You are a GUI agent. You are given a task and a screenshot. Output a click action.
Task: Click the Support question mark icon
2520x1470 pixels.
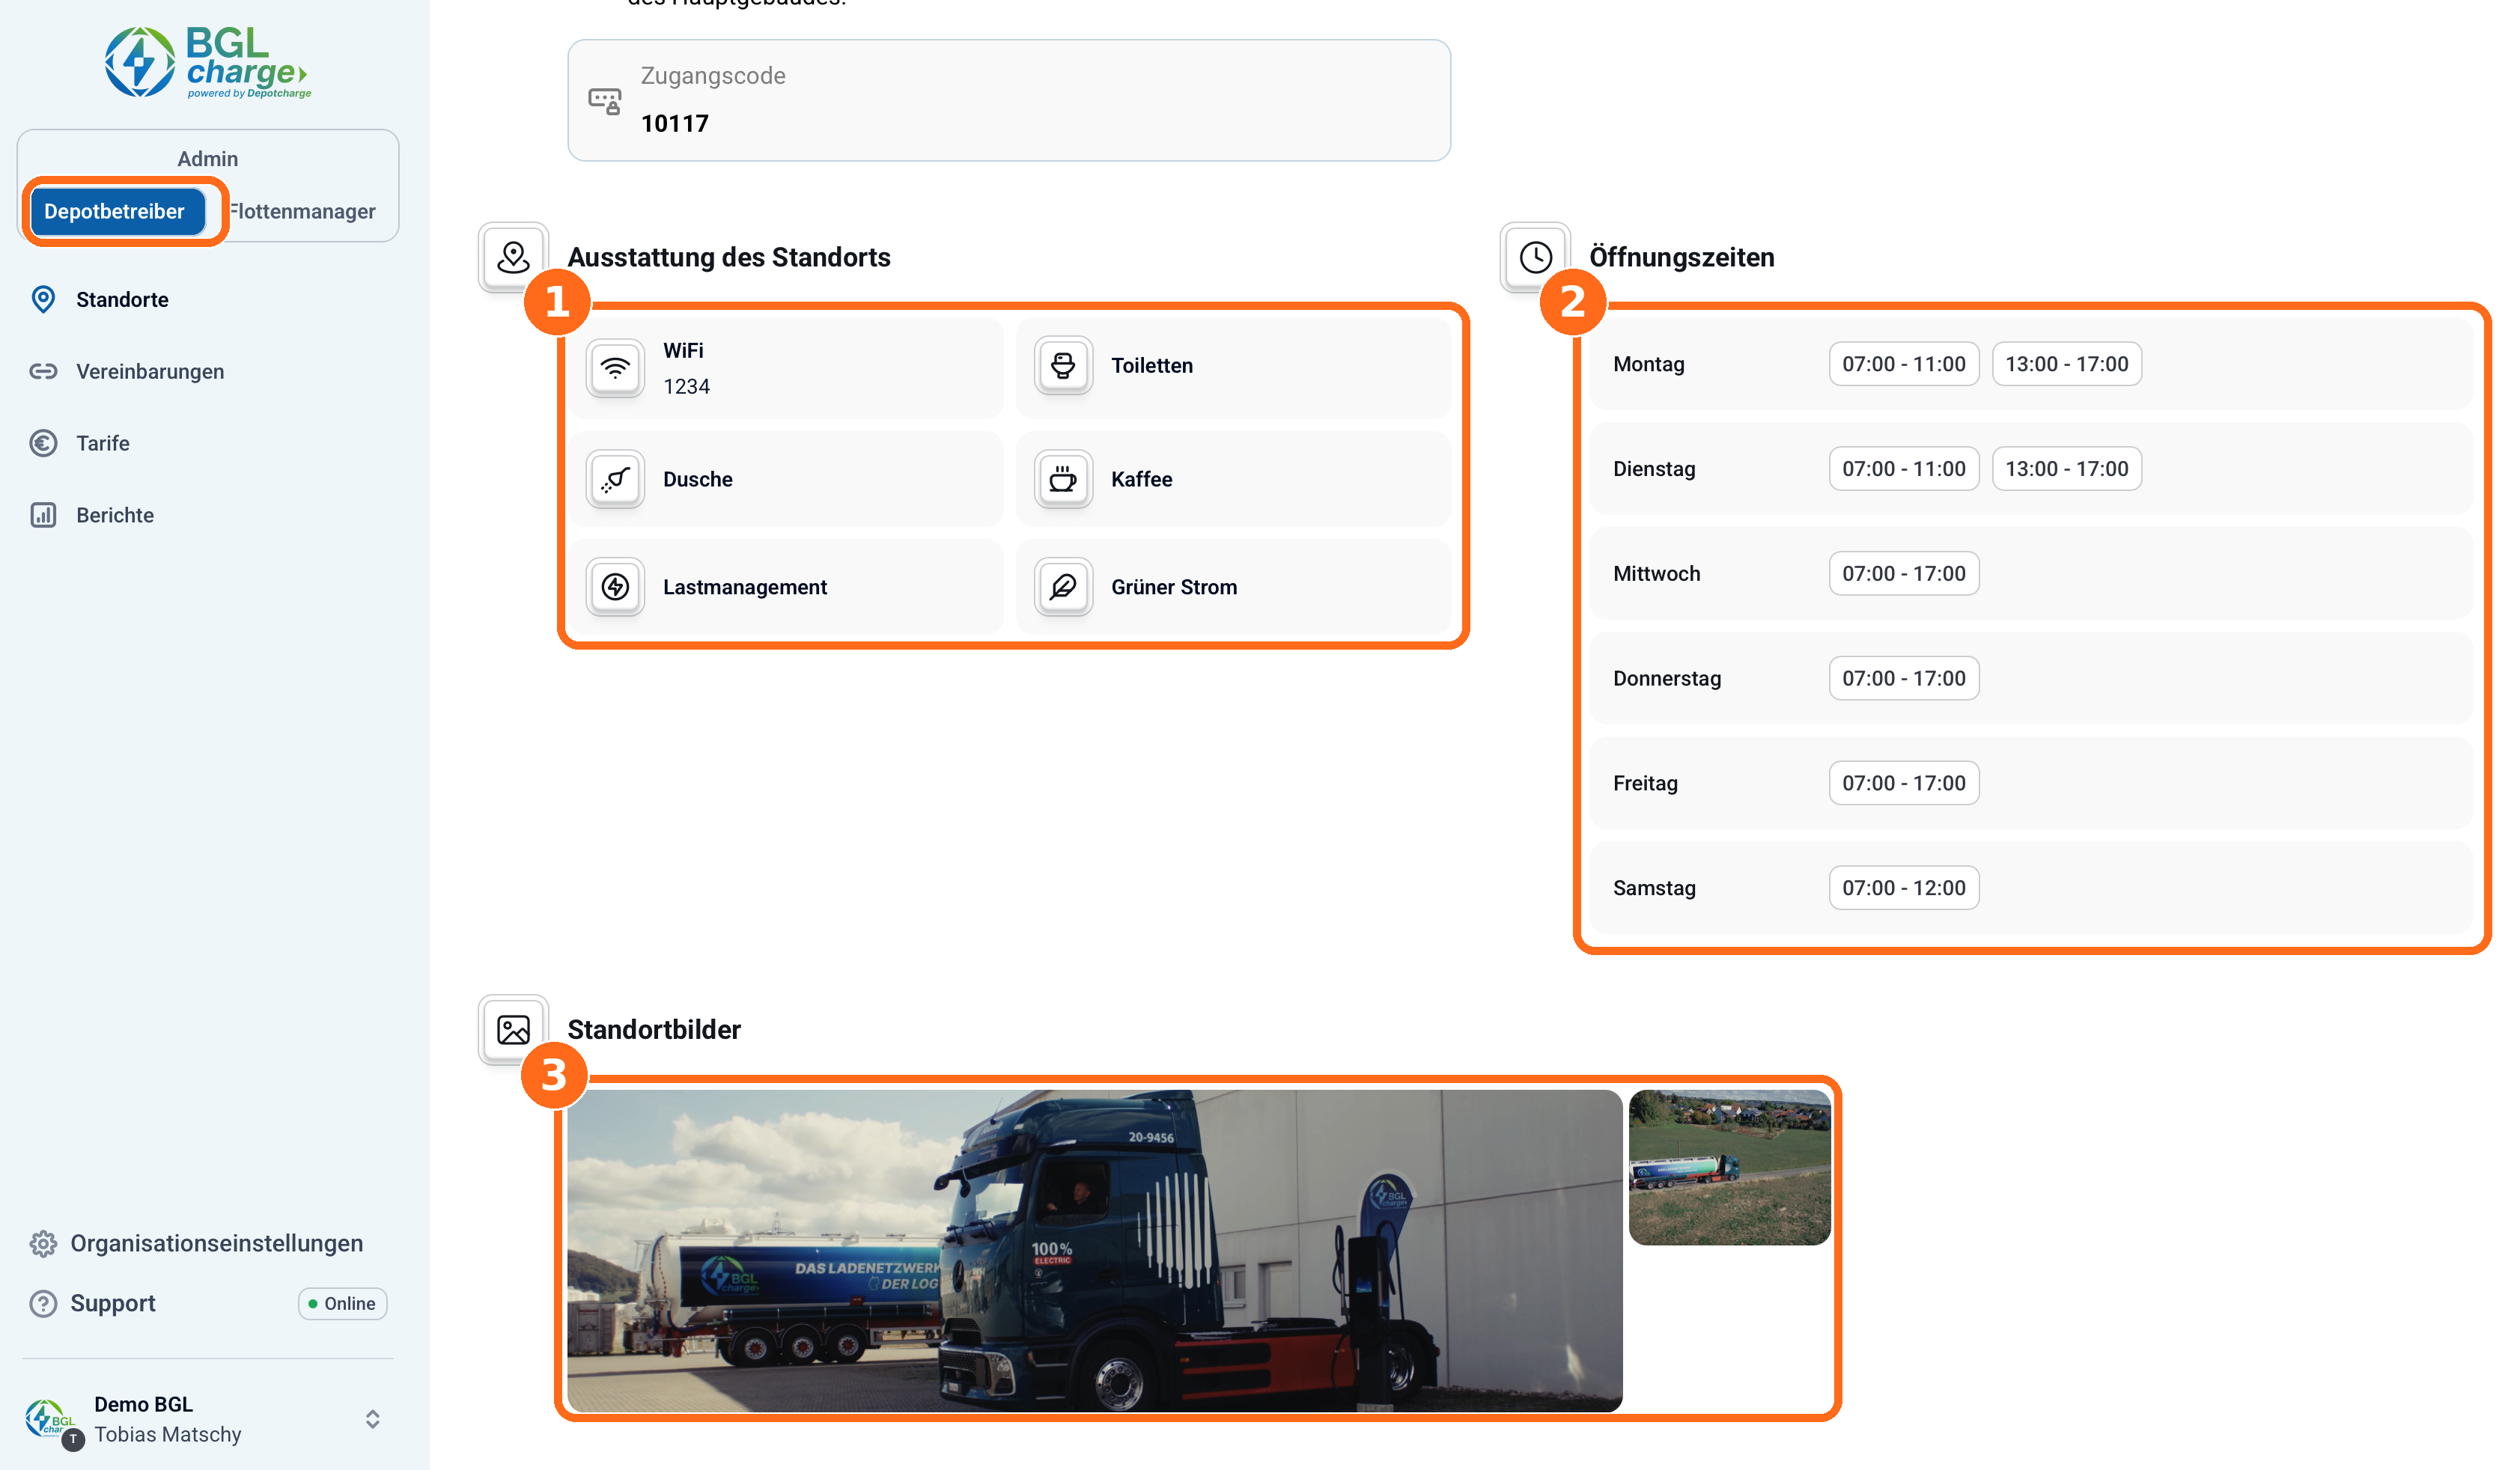click(x=43, y=1303)
